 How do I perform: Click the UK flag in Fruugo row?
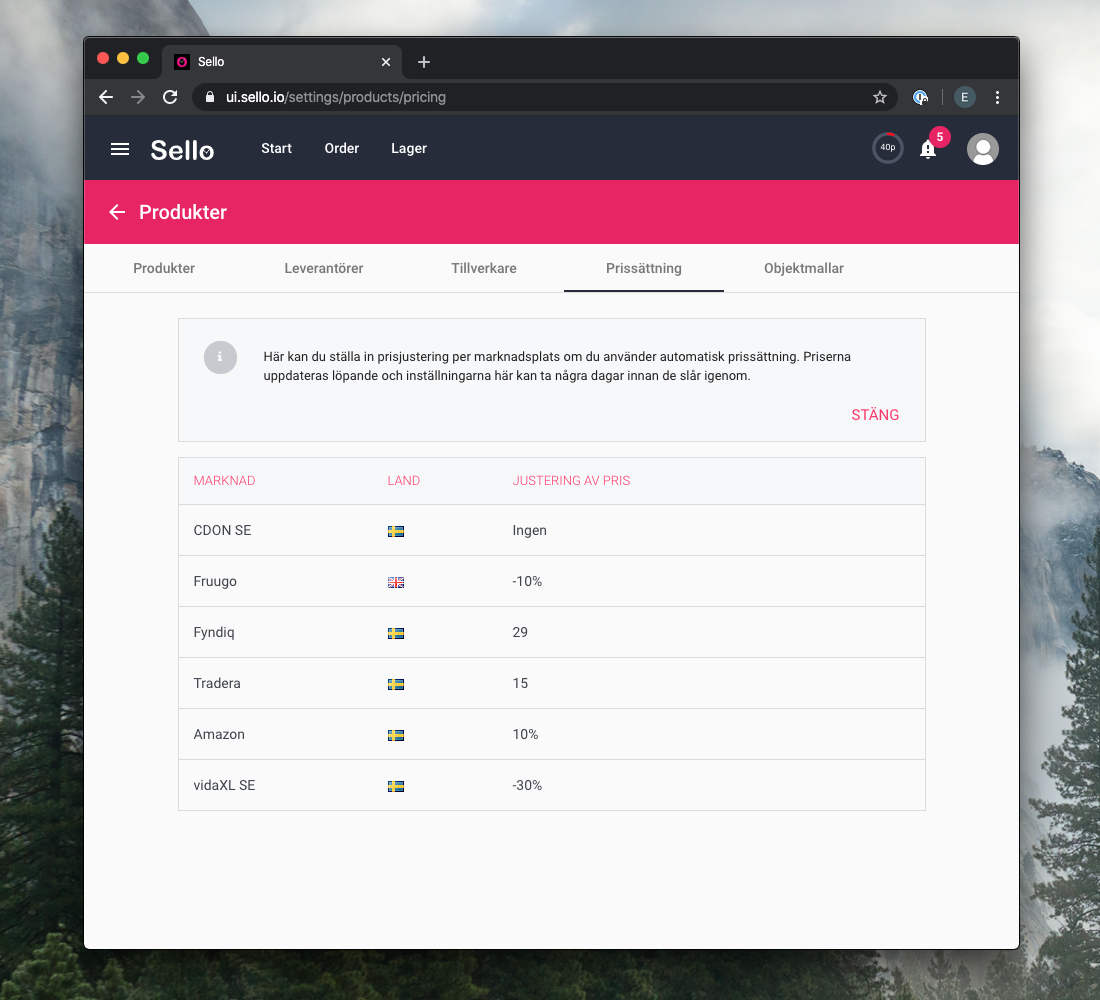click(396, 582)
